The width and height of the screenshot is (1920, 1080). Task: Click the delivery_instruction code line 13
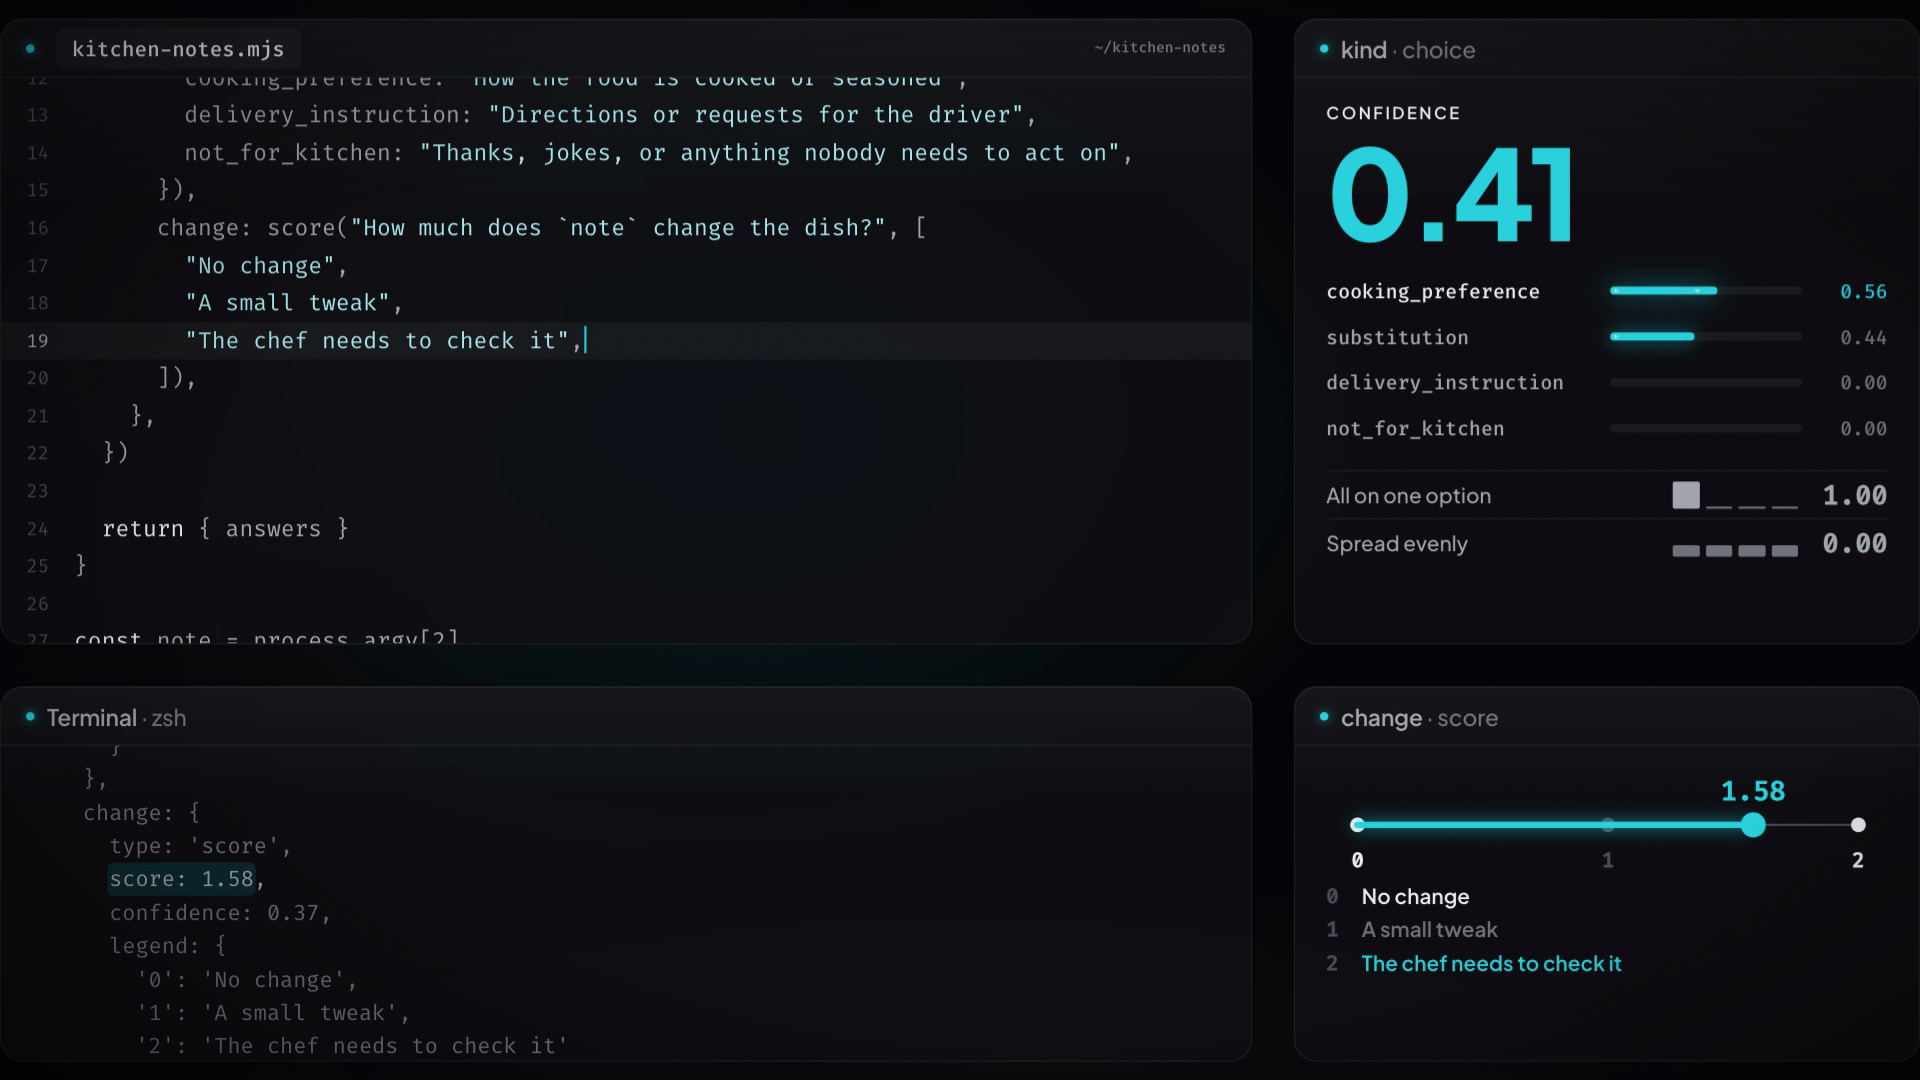tap(610, 115)
